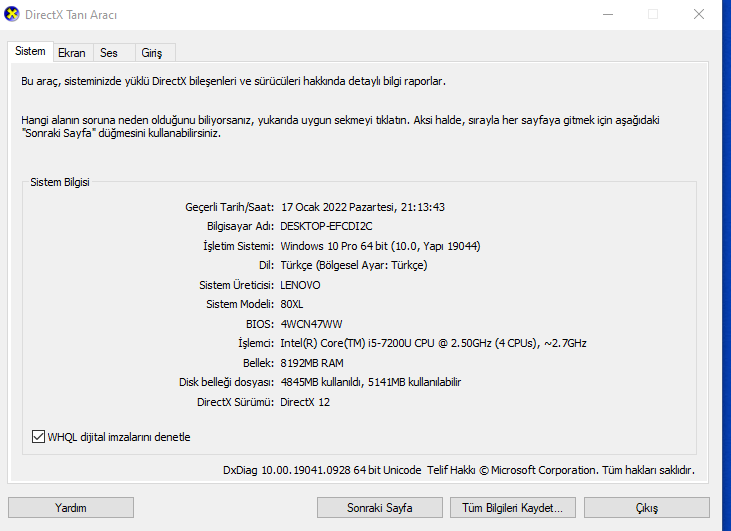Click page file value 4845MB kullanıldı

pyautogui.click(x=321, y=382)
